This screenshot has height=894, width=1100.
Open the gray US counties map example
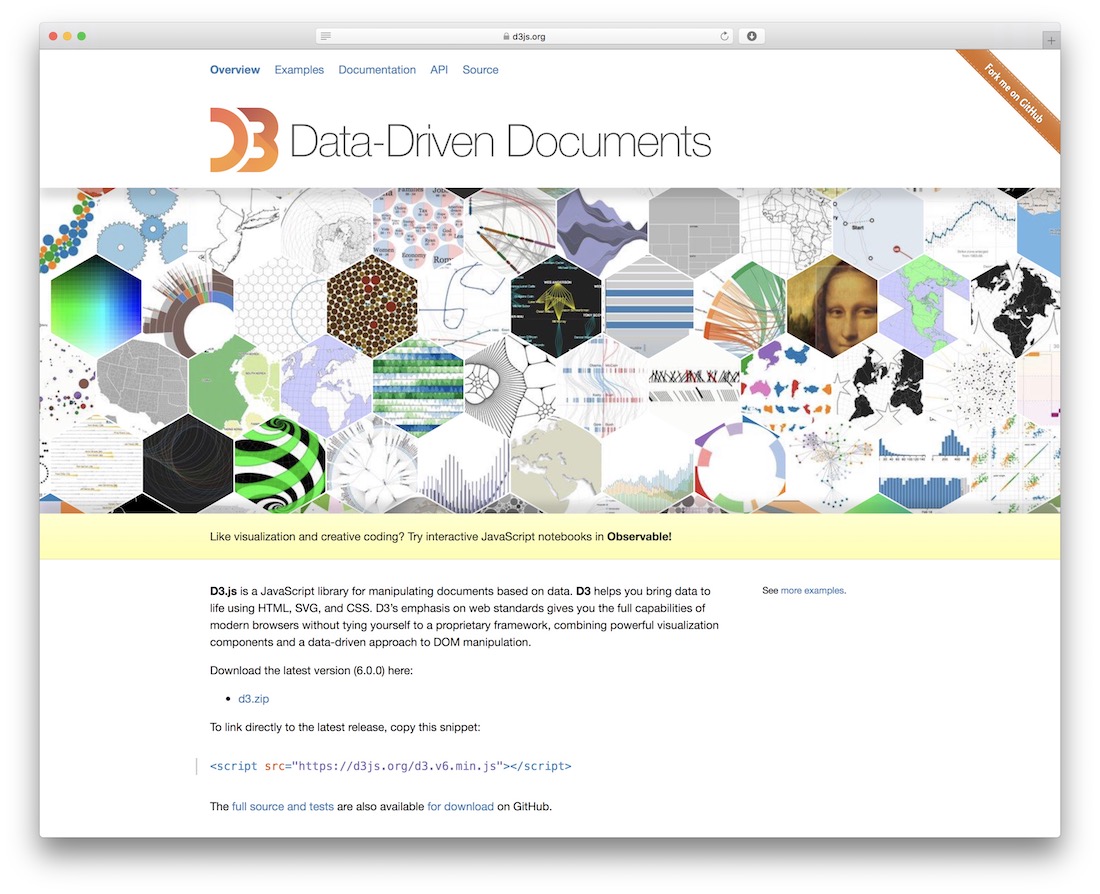point(142,386)
